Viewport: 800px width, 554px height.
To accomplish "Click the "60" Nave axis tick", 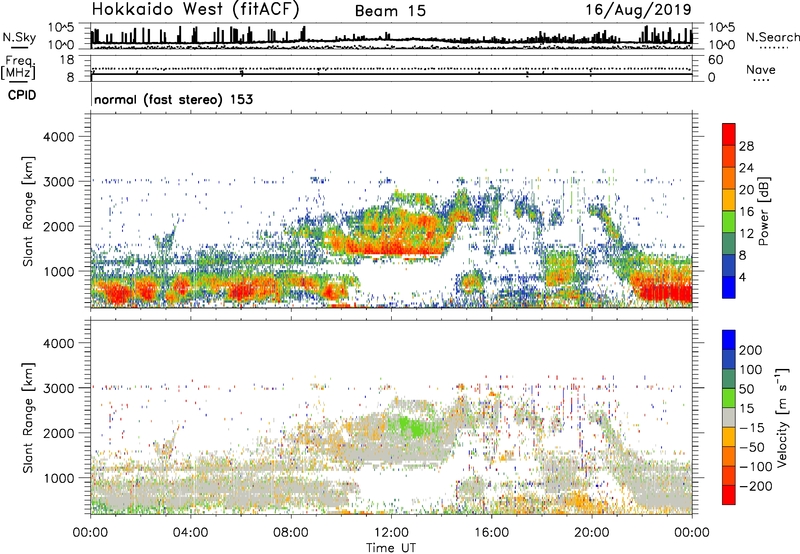I will [715, 60].
